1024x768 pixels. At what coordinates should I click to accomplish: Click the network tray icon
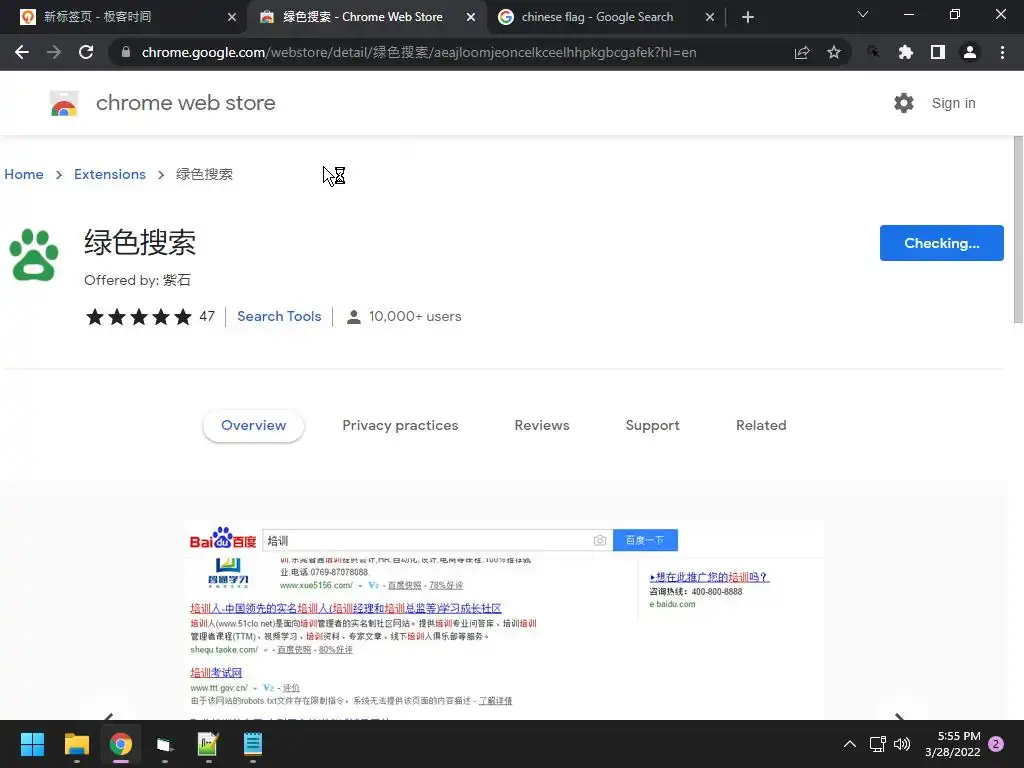(x=877, y=744)
